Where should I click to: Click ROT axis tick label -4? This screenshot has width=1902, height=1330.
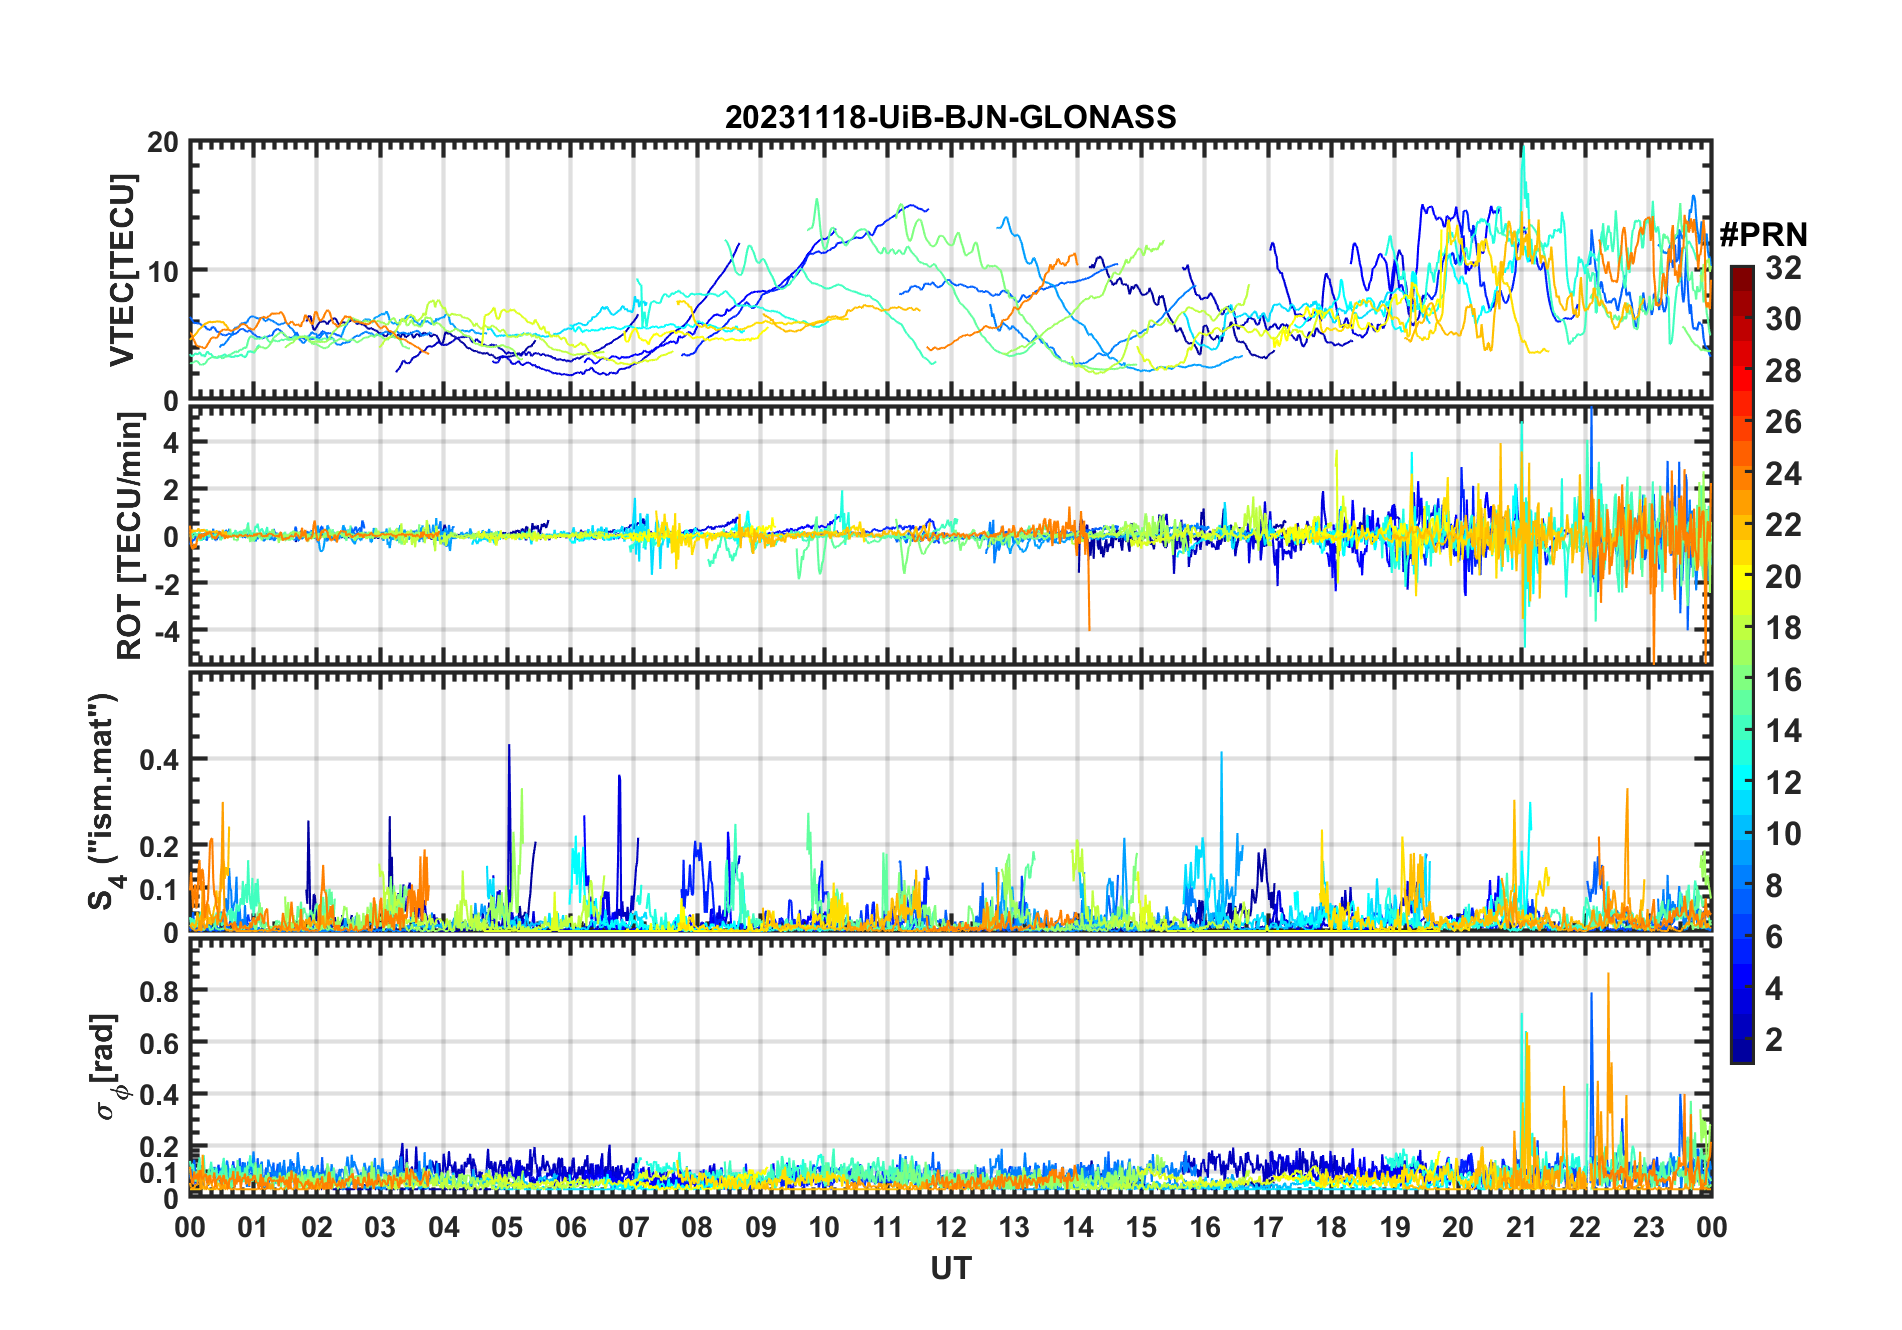pyautogui.click(x=165, y=630)
